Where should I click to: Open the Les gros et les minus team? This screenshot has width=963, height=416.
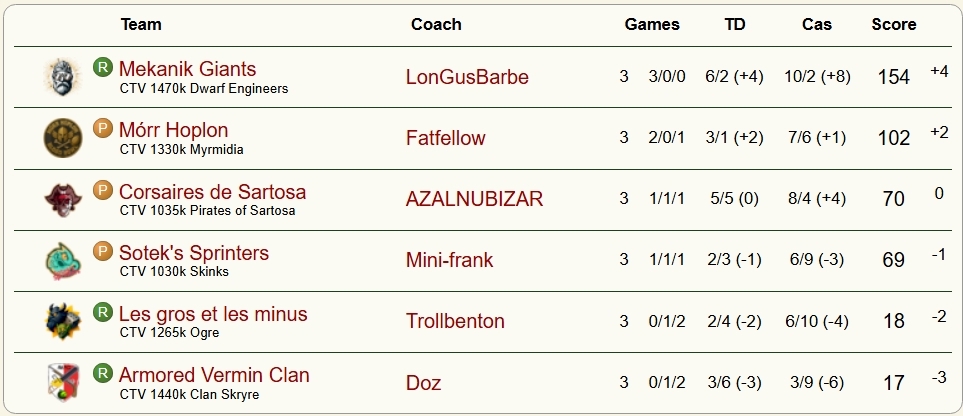pyautogui.click(x=213, y=314)
